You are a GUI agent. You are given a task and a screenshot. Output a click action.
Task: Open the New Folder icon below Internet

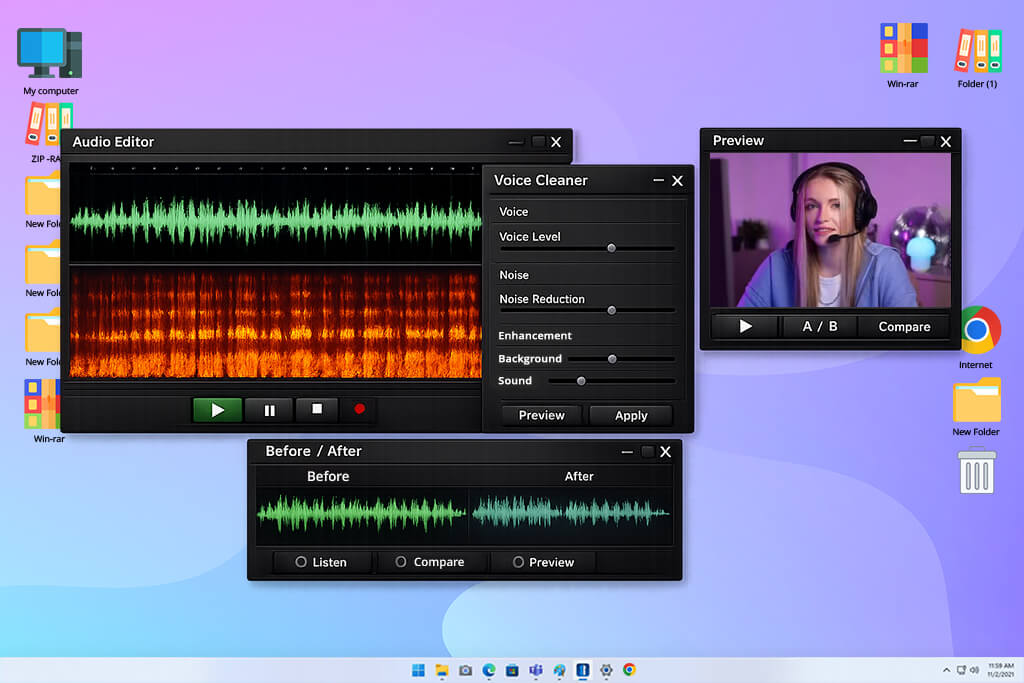coord(976,406)
